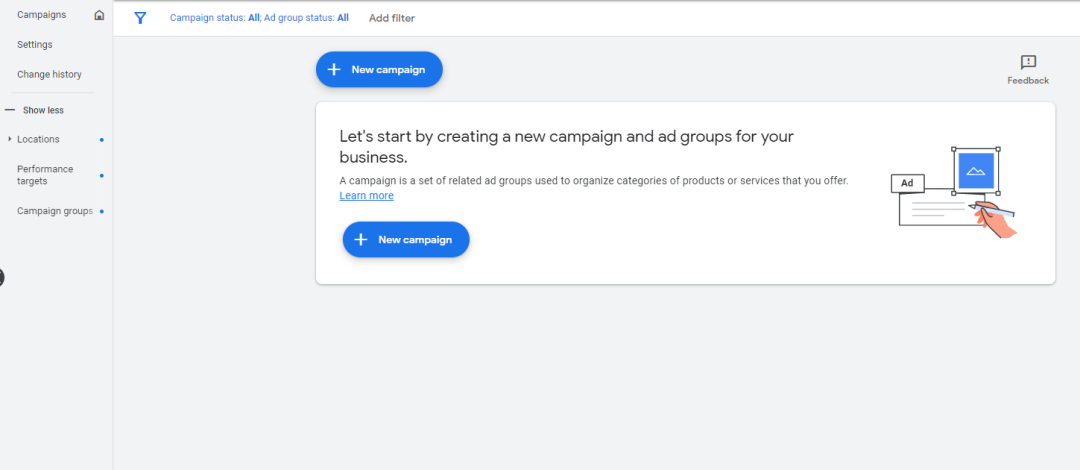The width and height of the screenshot is (1080, 470).
Task: Follow the Learn more link
Action: [x=366, y=196]
